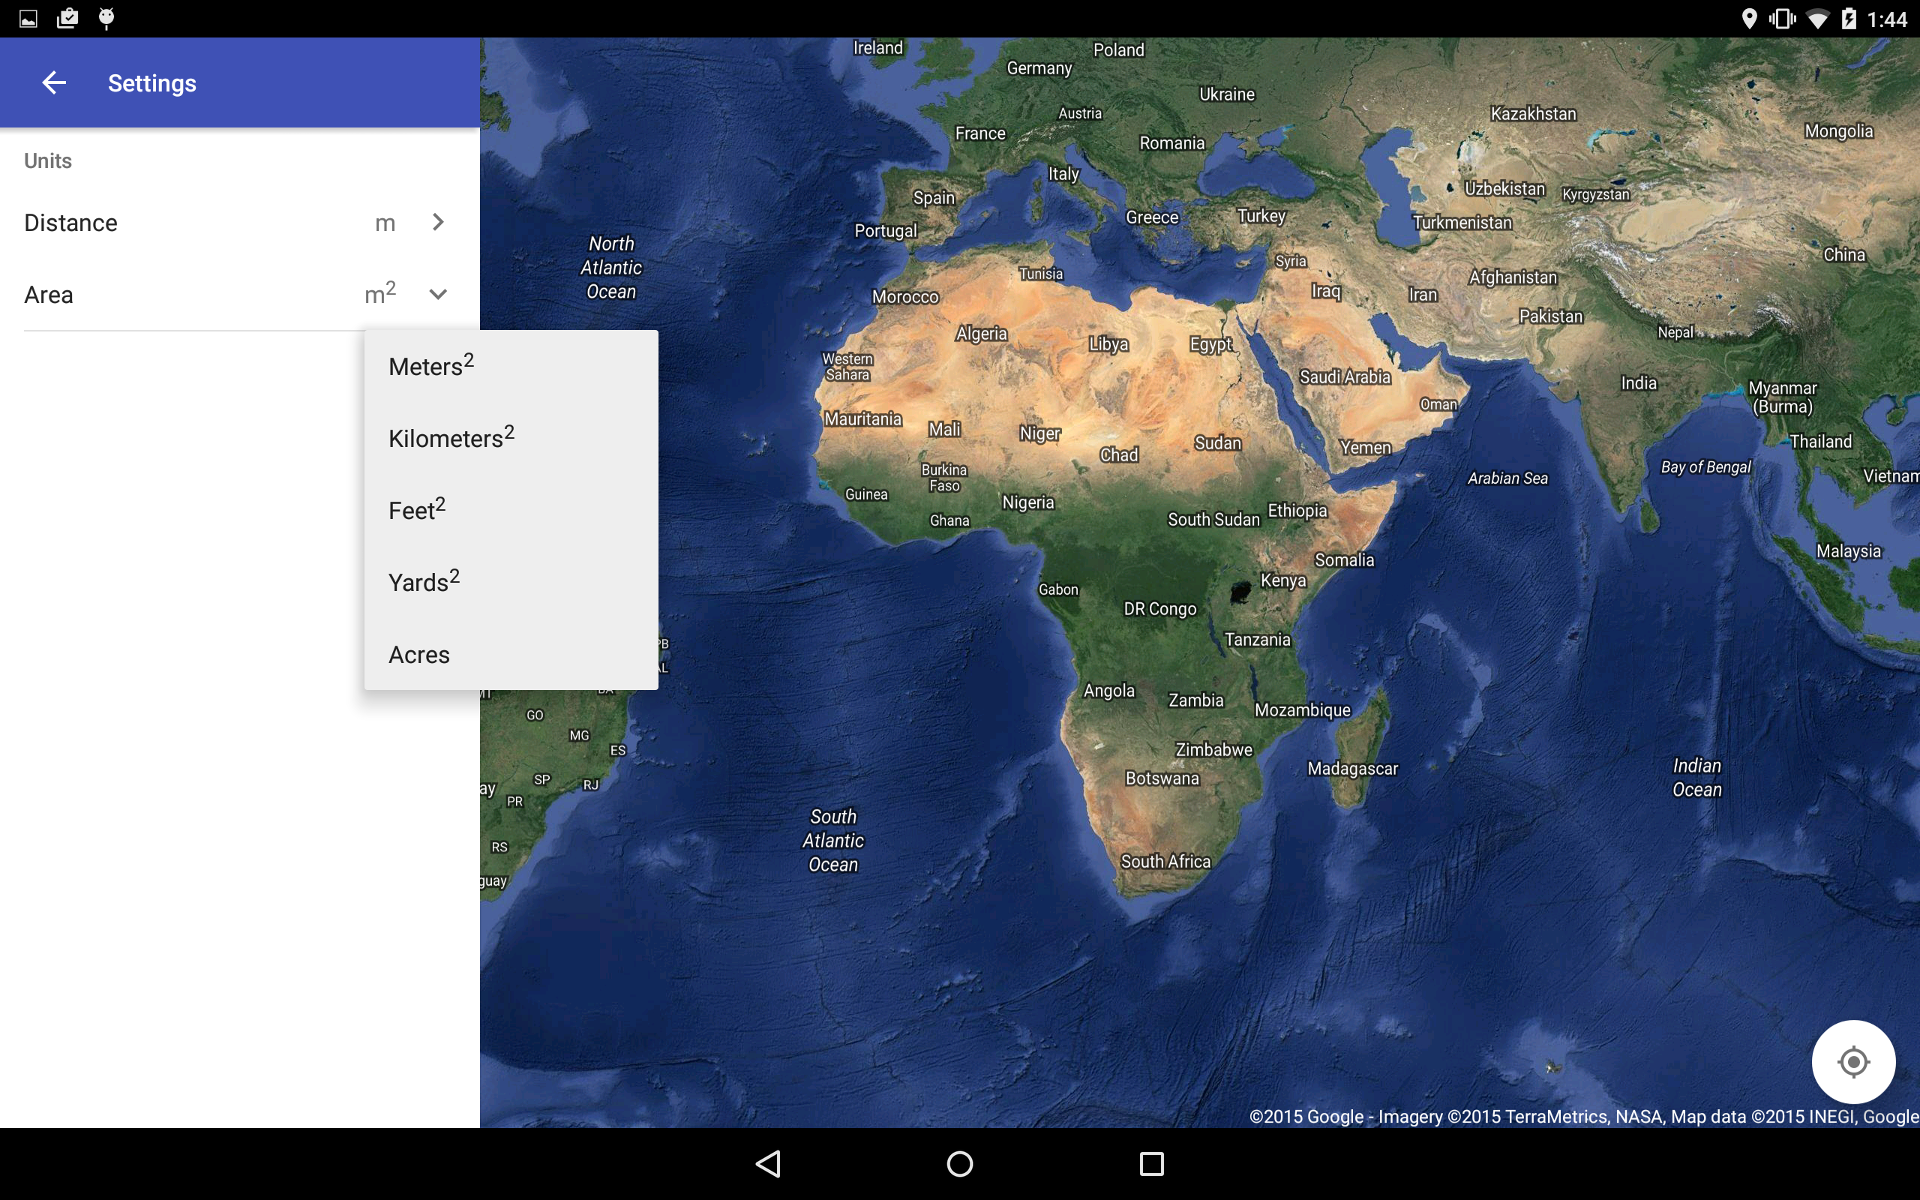Navigate back using the Settings toolbar arrow
1920x1200 pixels.
click(54, 82)
